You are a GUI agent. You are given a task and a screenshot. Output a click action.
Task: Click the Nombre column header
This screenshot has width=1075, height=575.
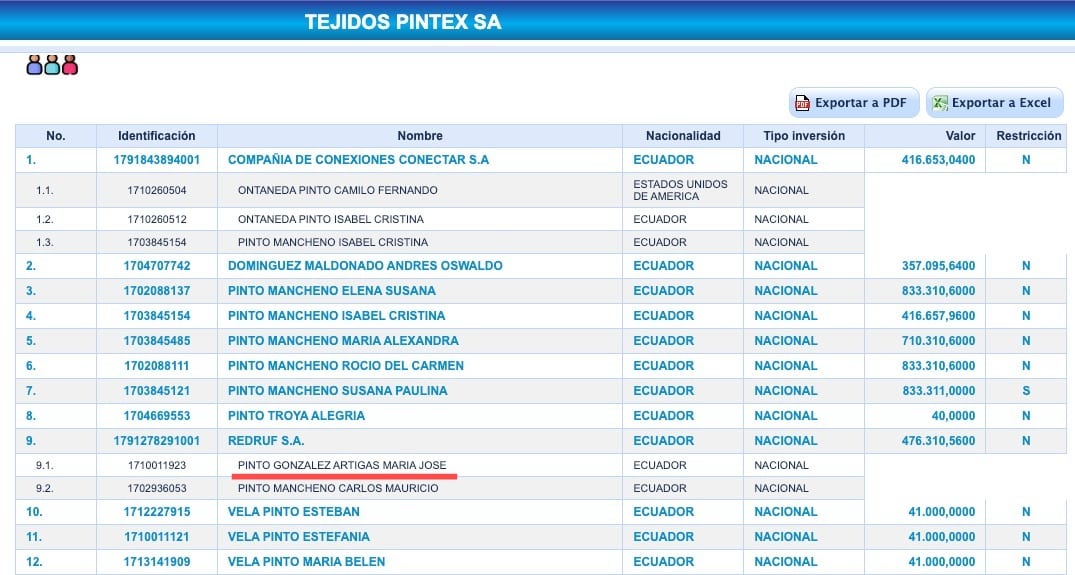(x=420, y=136)
